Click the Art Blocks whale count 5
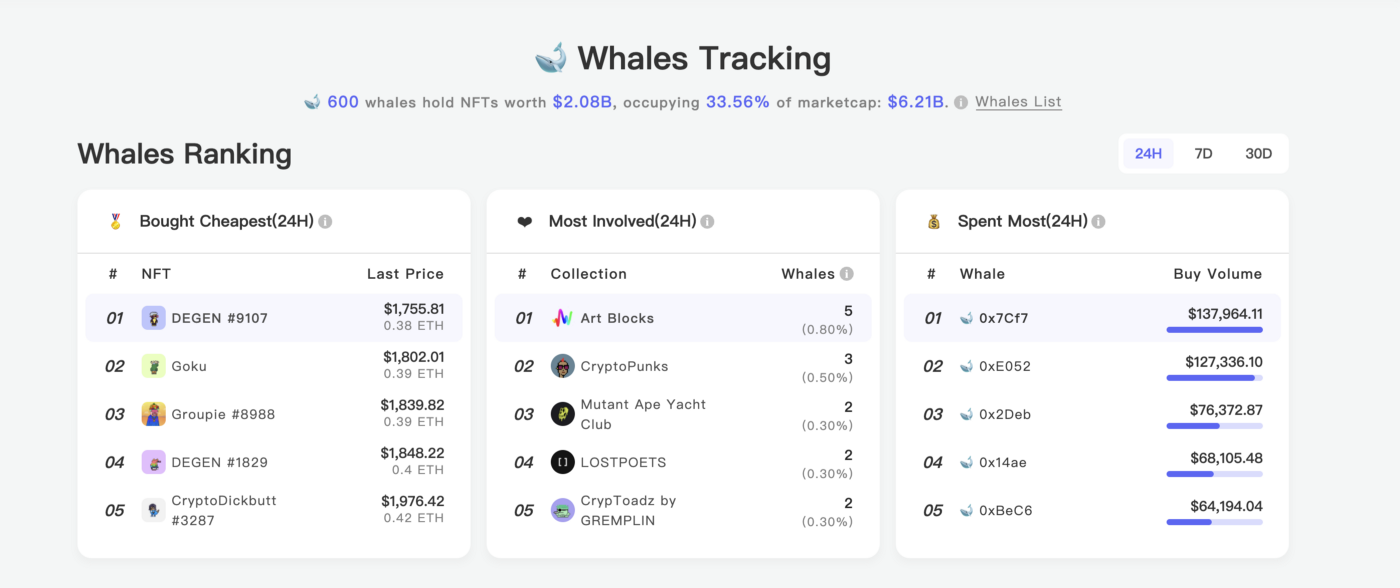The height and width of the screenshot is (588, 1400). pyautogui.click(x=848, y=311)
